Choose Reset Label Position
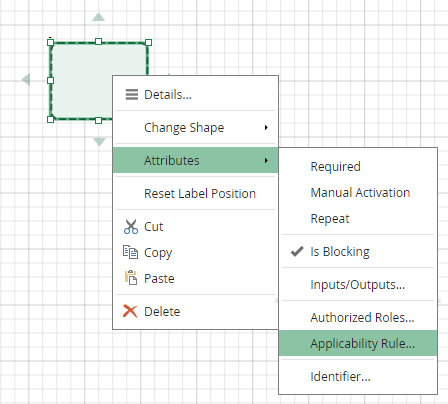Screen dimensions: 448x404 [195, 194]
